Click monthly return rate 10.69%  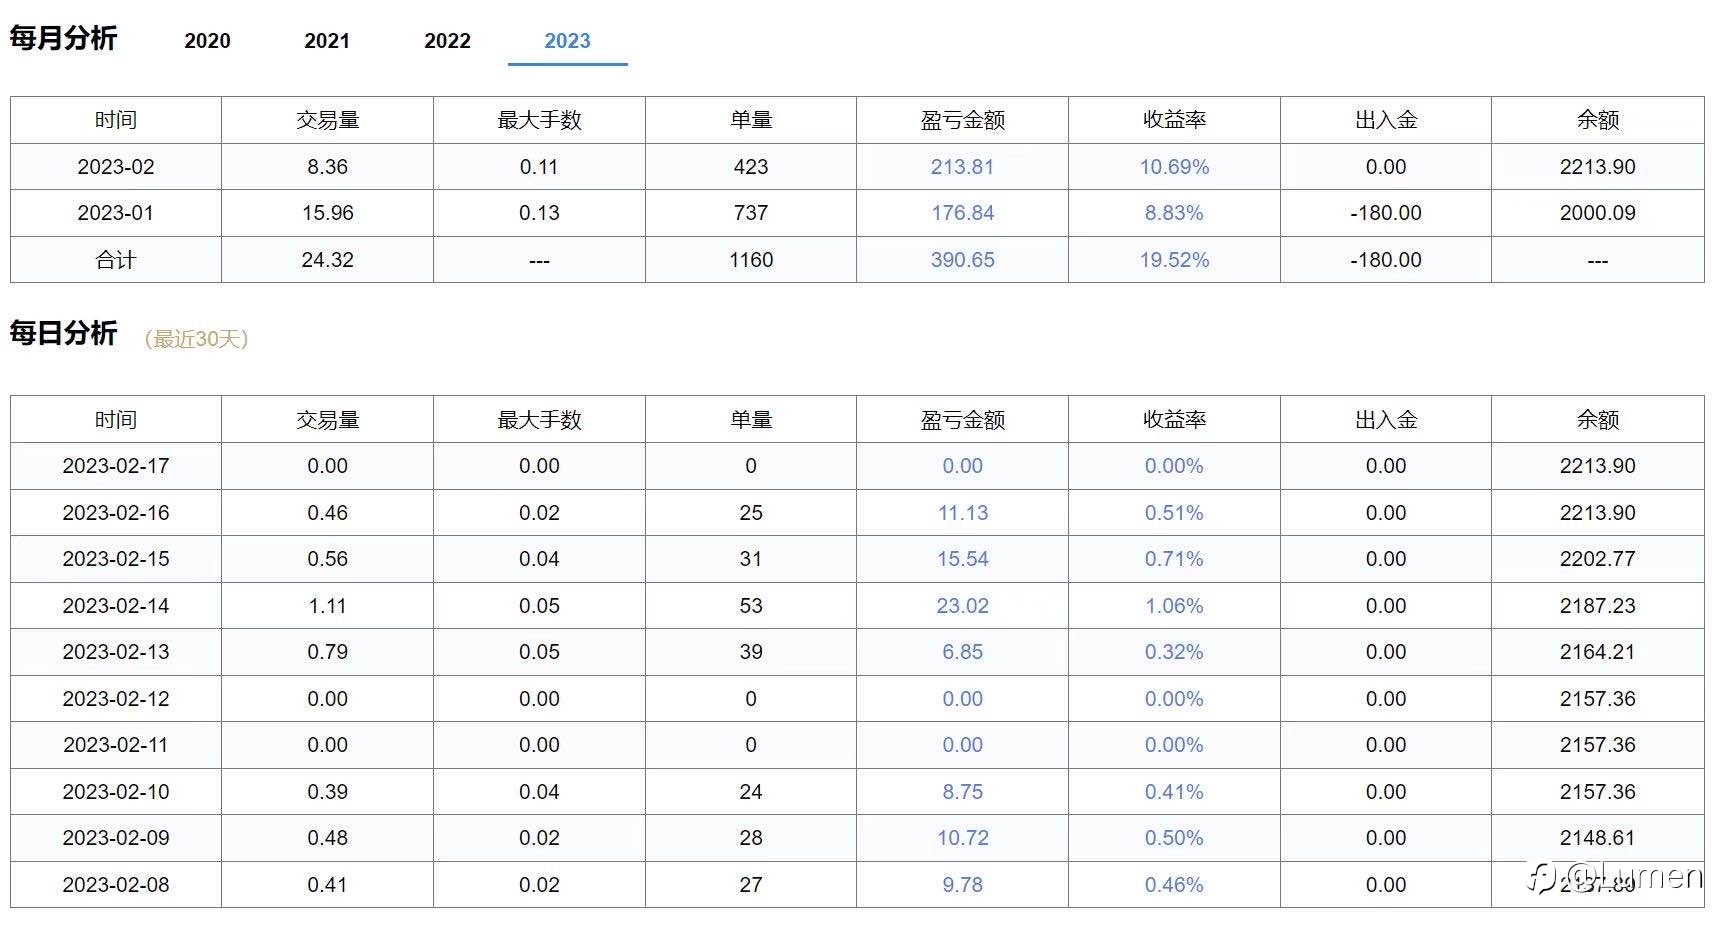coord(1174,167)
